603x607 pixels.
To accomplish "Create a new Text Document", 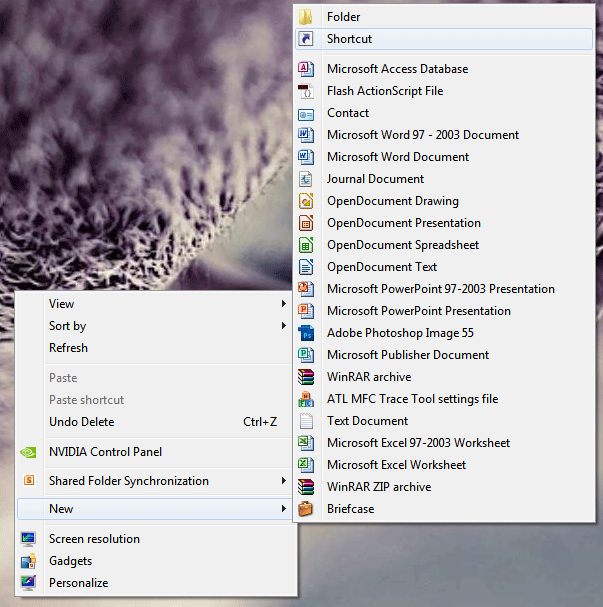I will tap(444, 421).
